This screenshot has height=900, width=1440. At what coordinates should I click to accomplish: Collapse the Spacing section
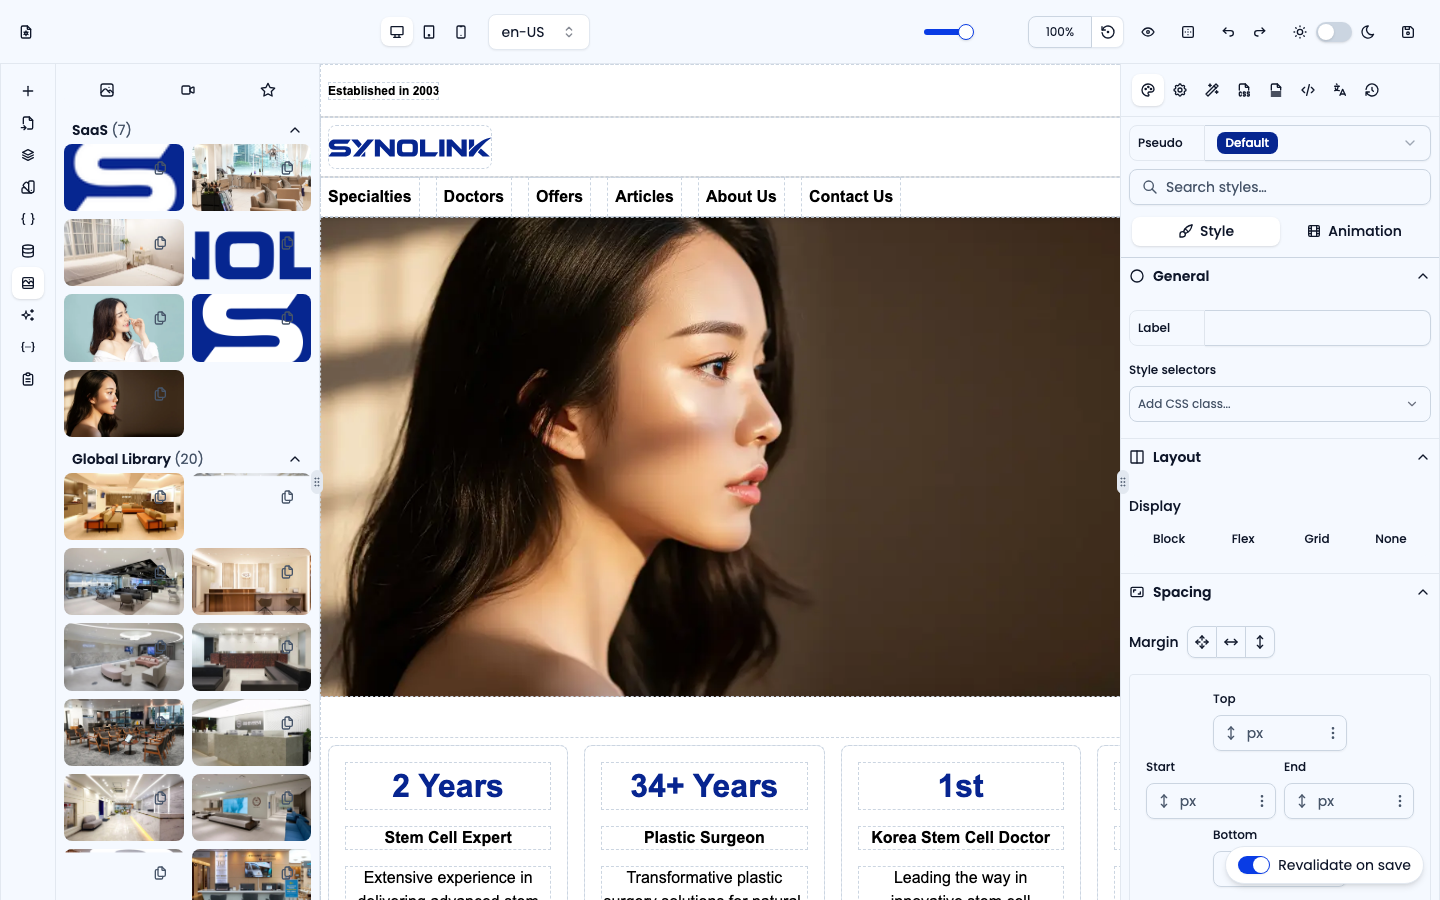pos(1423,592)
